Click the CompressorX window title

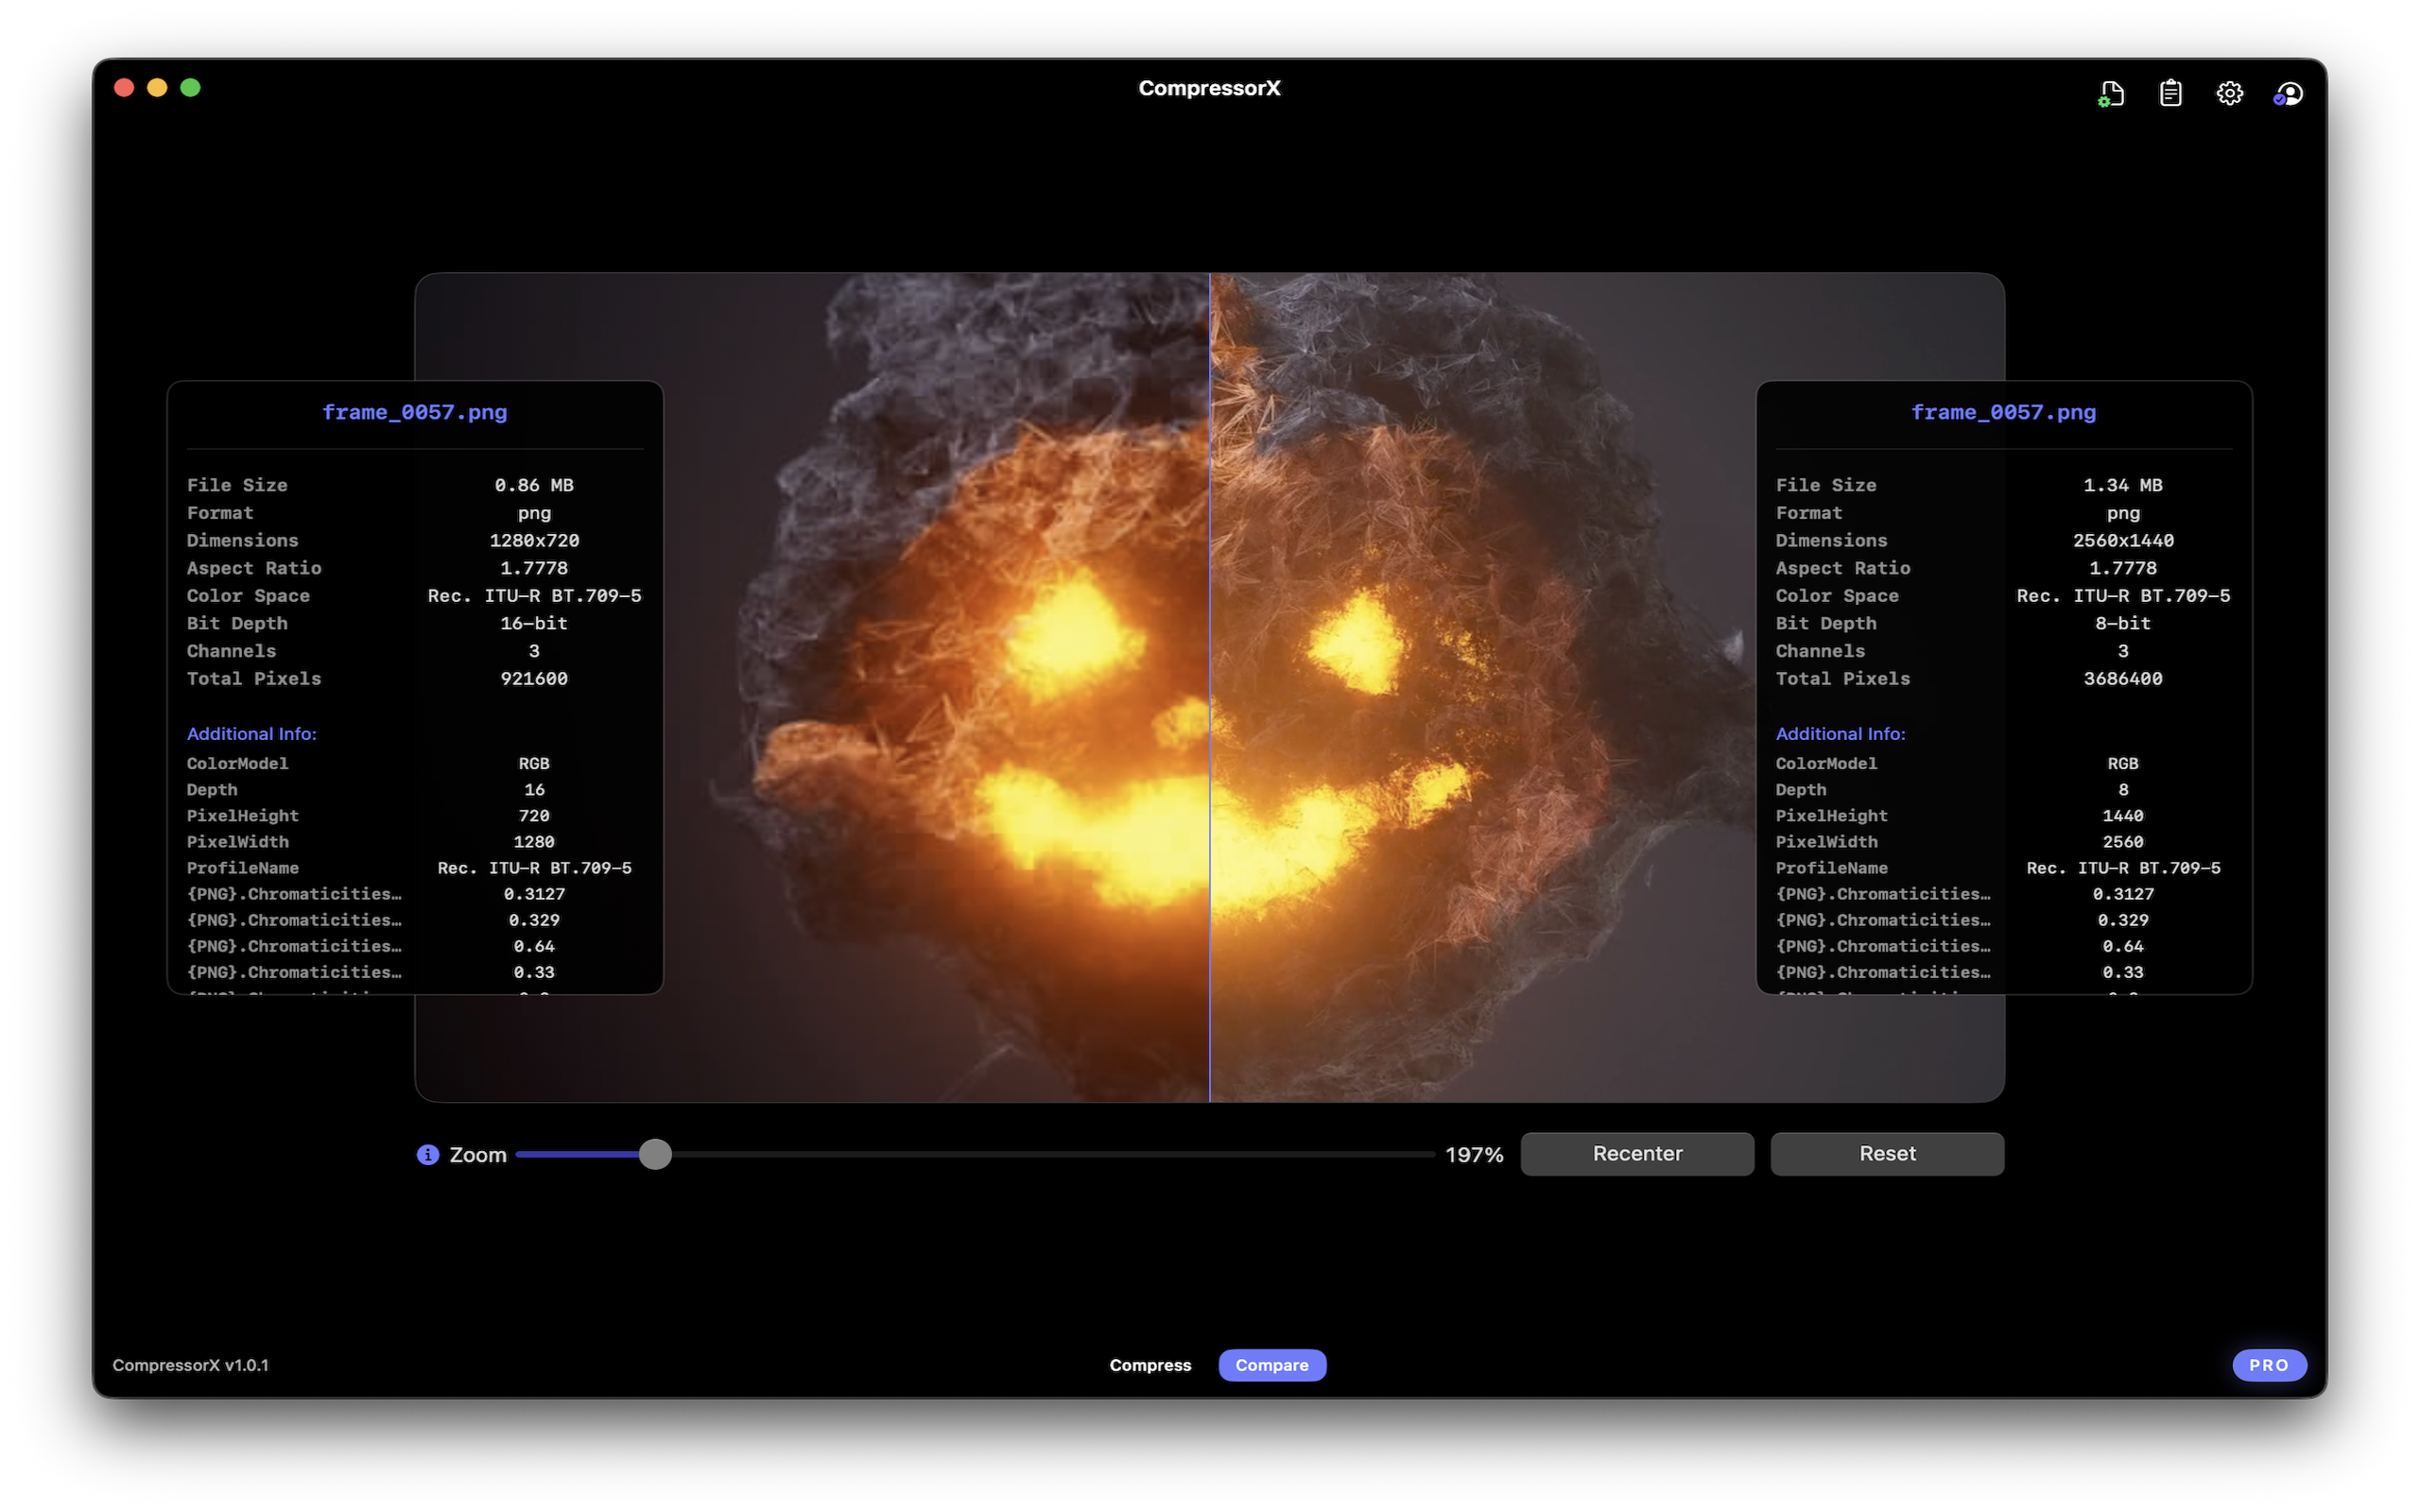point(1209,88)
